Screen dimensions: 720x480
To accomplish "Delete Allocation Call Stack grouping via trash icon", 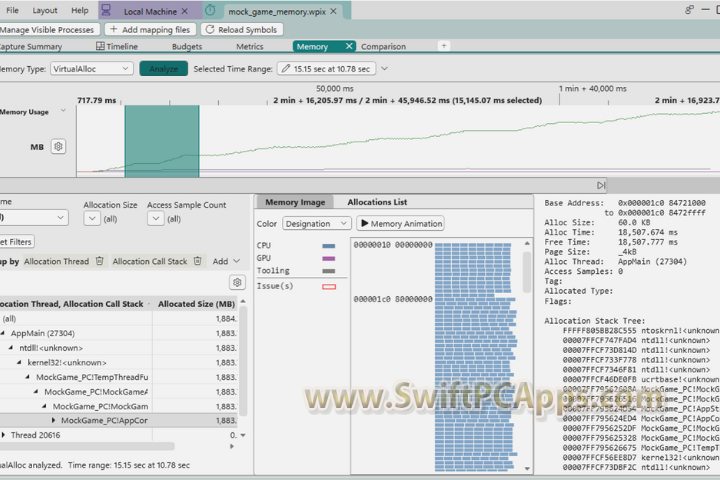I will tap(196, 261).
